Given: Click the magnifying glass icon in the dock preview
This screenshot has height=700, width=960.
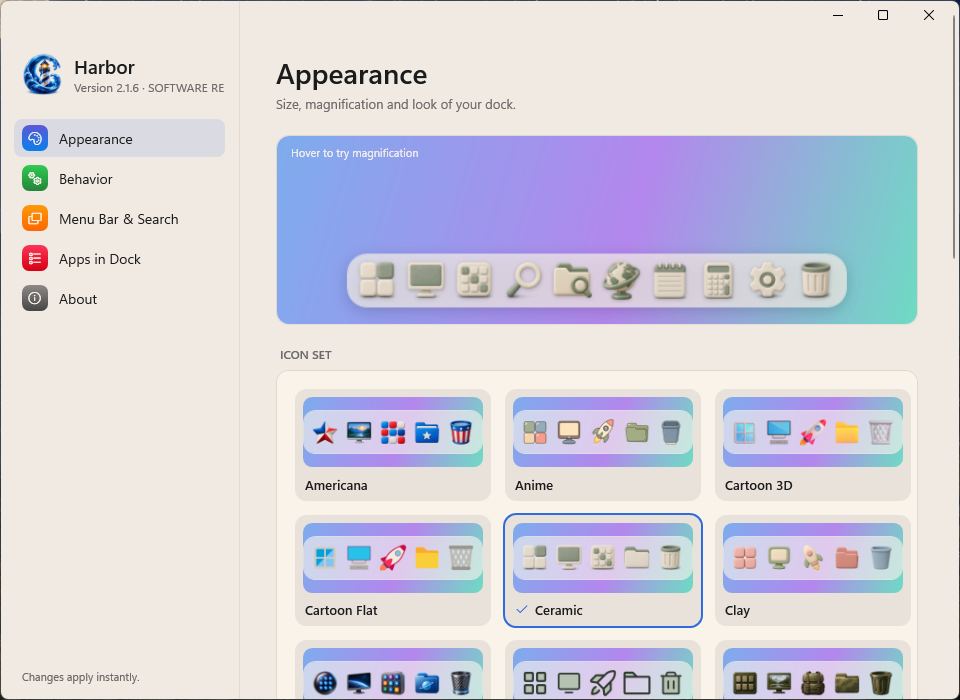Looking at the screenshot, I should 523,280.
